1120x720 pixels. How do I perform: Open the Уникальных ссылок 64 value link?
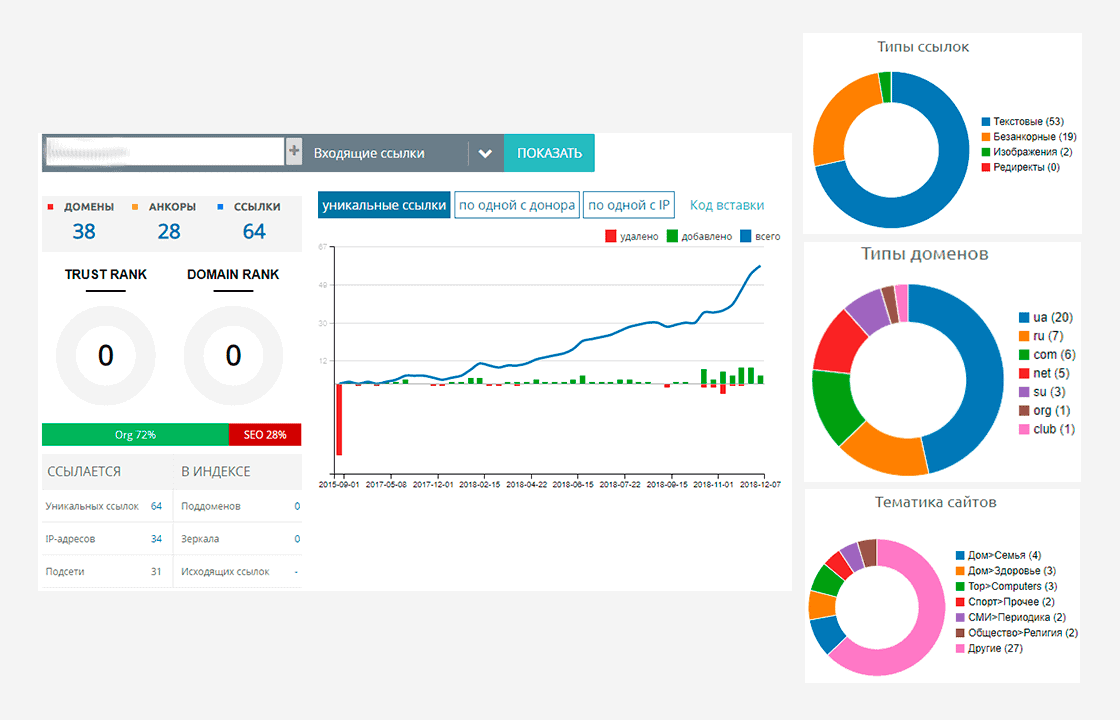[156, 506]
